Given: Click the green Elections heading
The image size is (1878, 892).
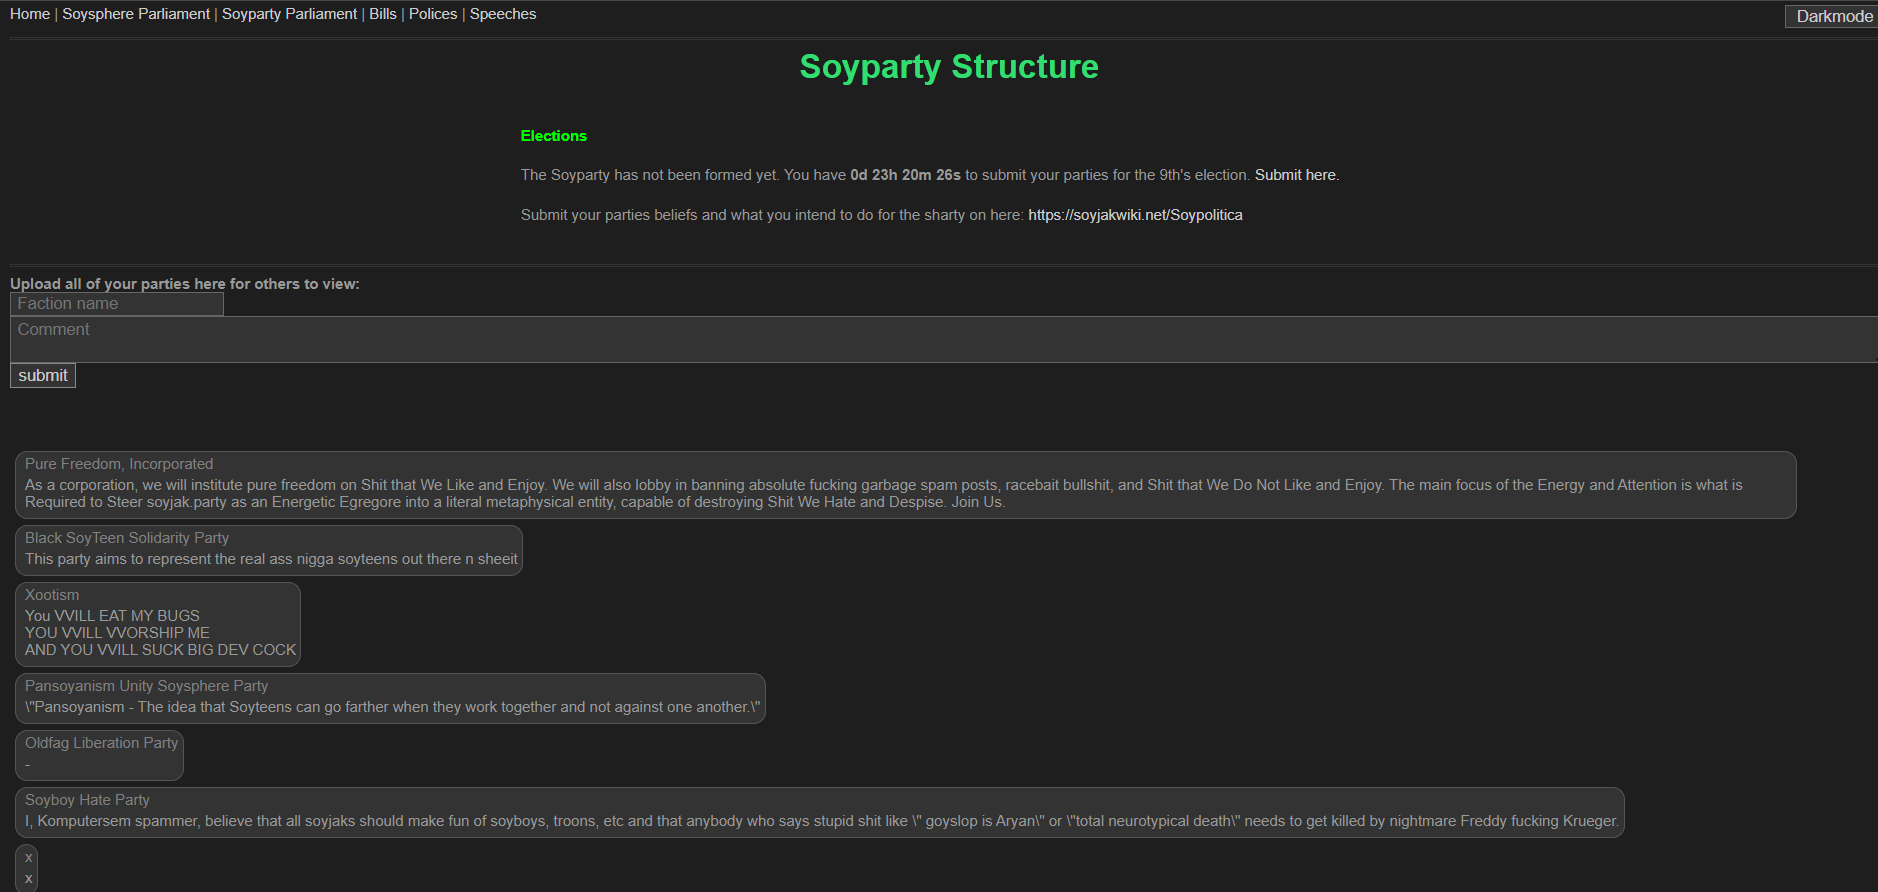Looking at the screenshot, I should pyautogui.click(x=553, y=136).
